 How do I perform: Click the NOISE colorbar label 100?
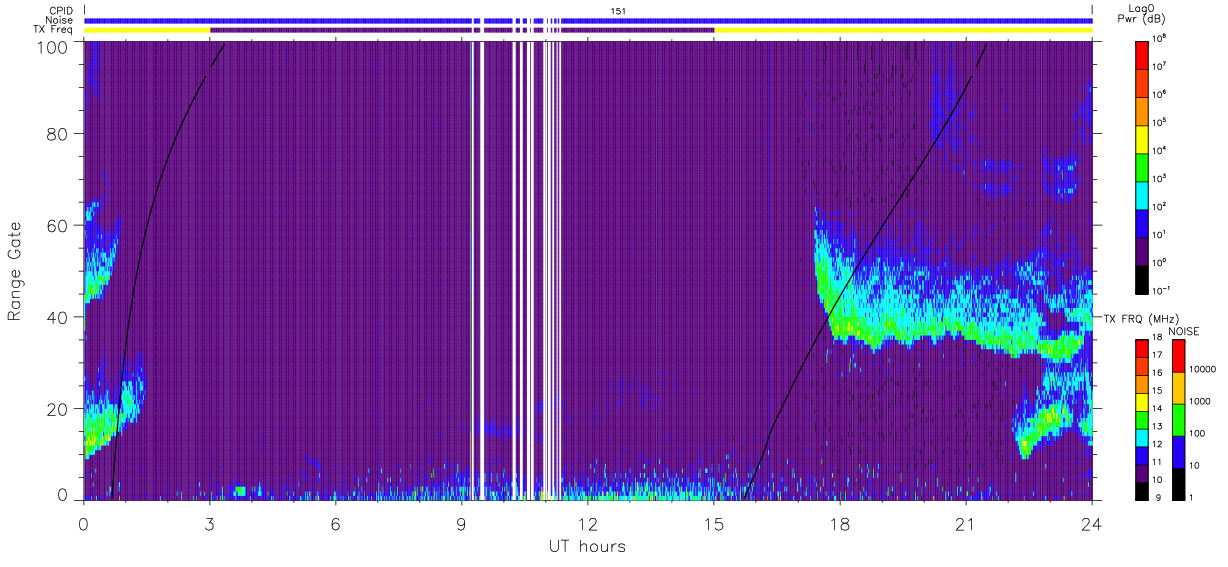[x=1198, y=435]
